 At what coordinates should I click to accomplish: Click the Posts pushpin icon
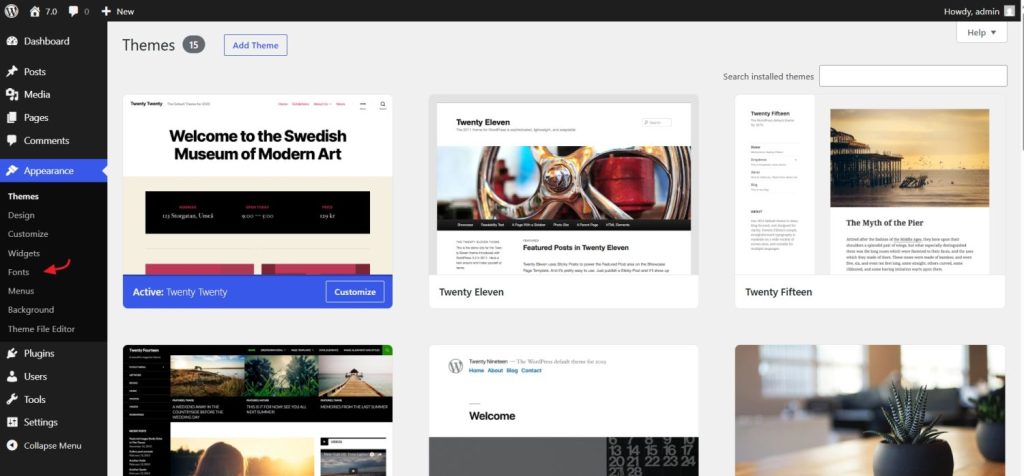pos(12,72)
